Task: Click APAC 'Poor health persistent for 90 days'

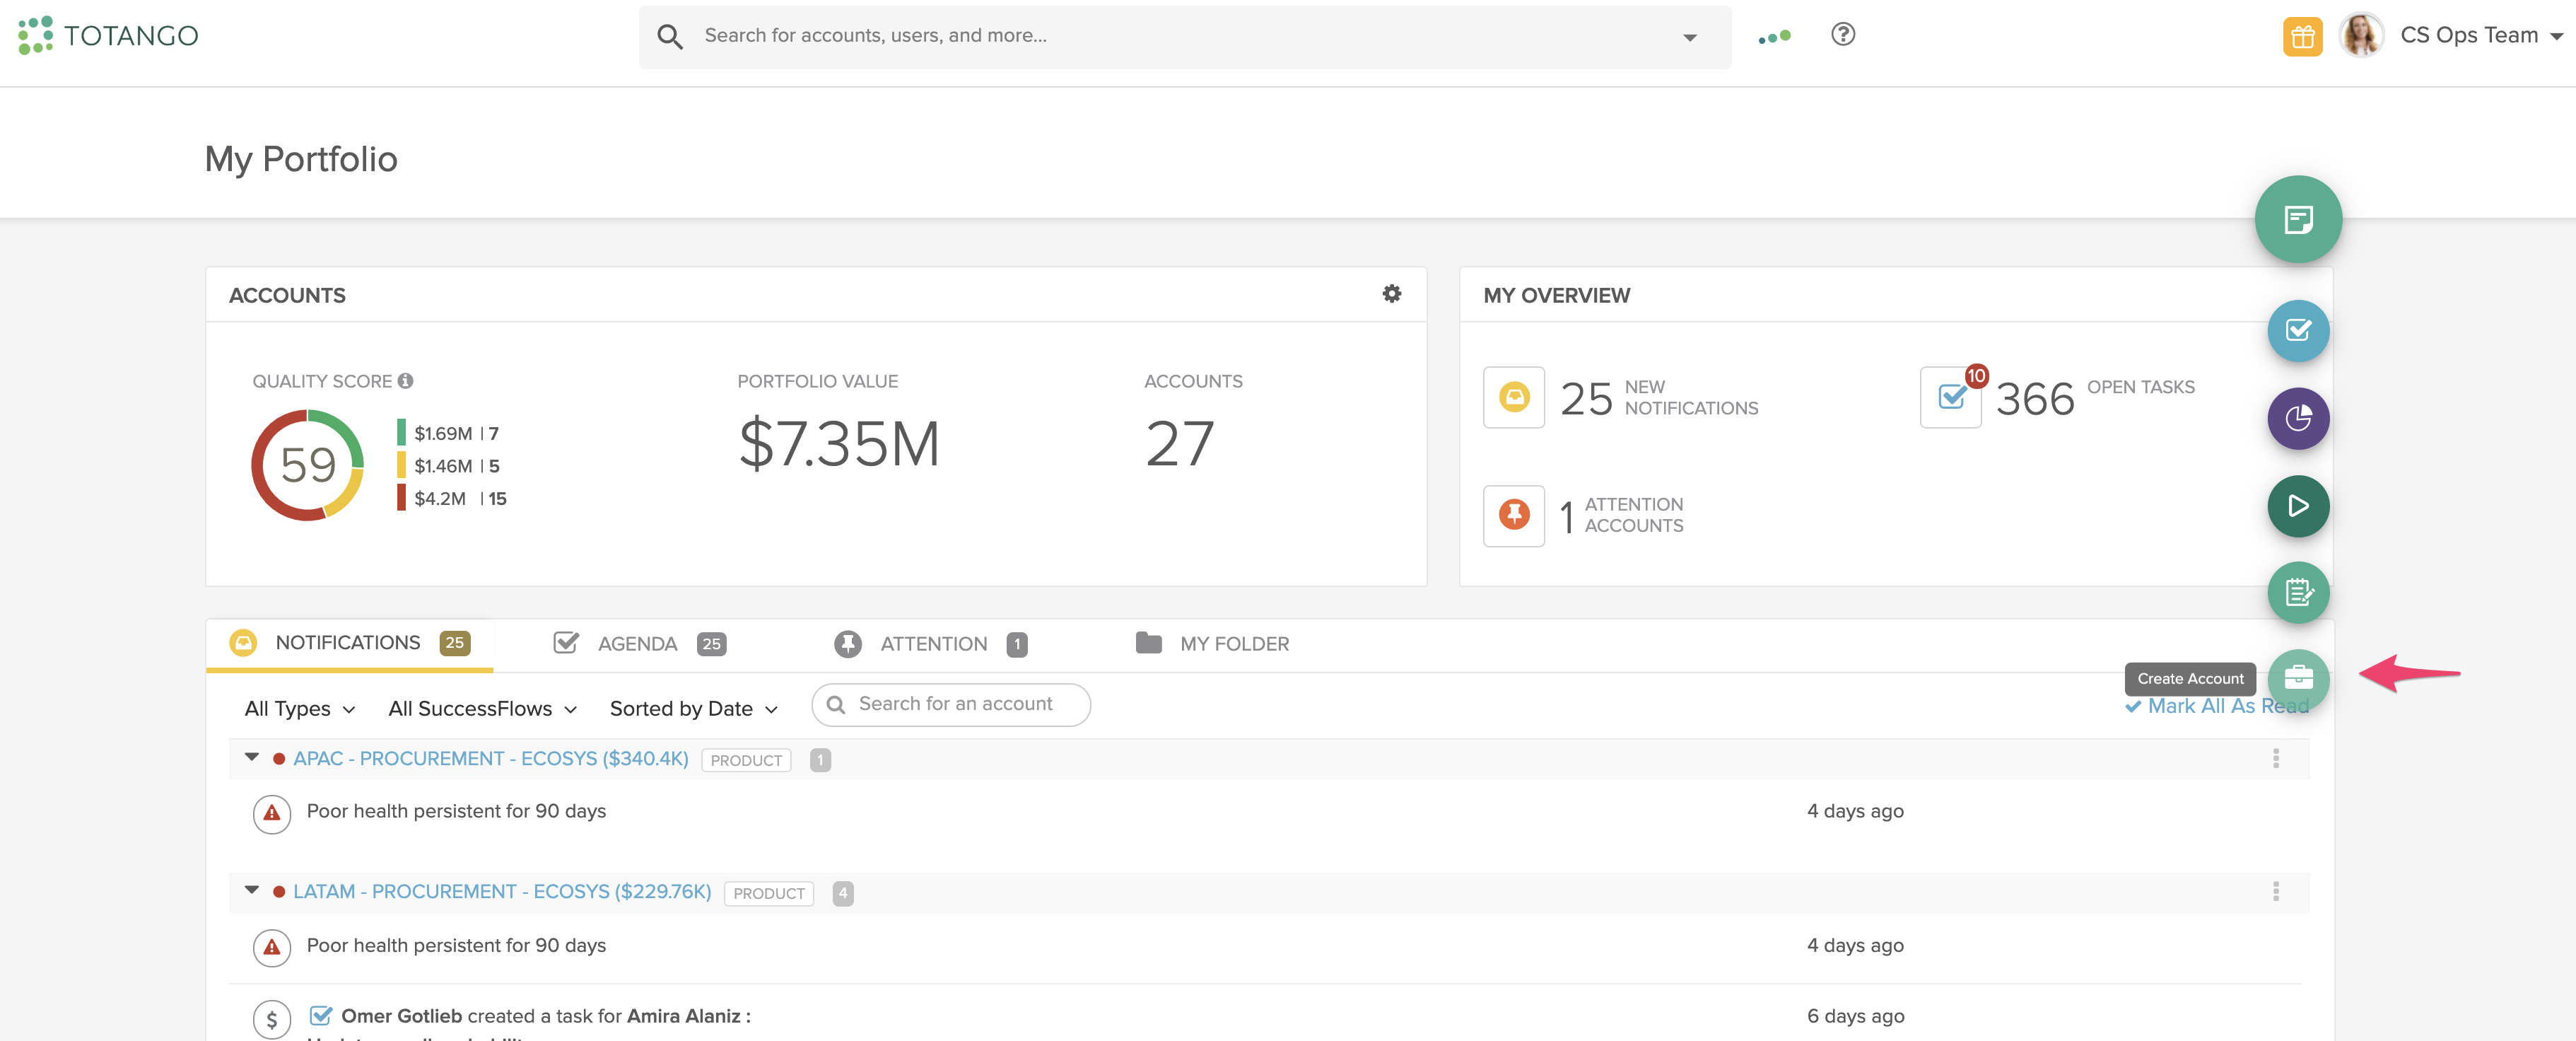Action: pyautogui.click(x=456, y=811)
